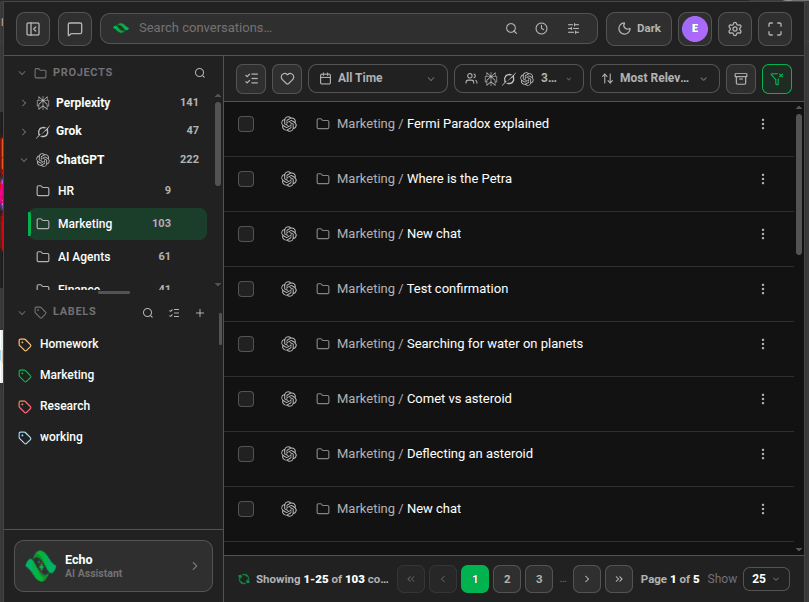Image resolution: width=809 pixels, height=602 pixels.
Task: Collapse the sidebar panel icon
Action: [33, 29]
